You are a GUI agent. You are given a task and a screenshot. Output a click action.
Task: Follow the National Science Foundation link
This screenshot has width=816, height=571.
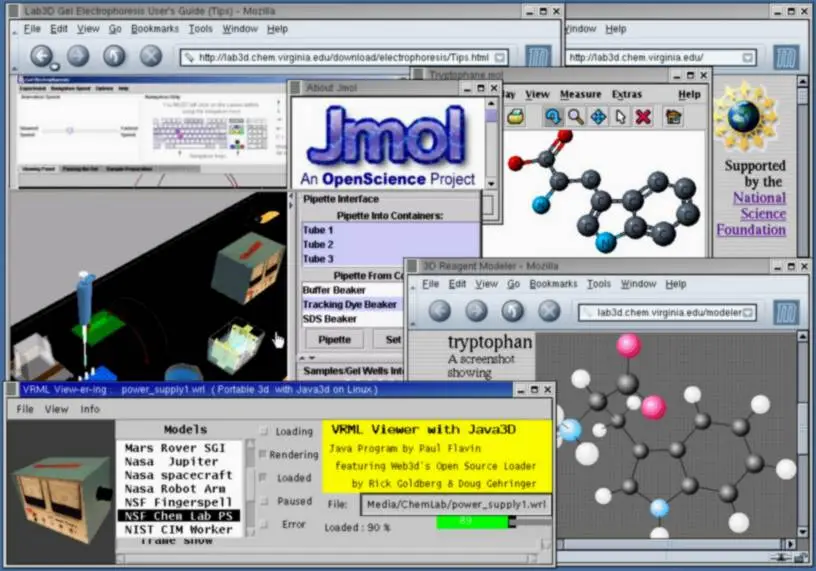pyautogui.click(x=751, y=214)
